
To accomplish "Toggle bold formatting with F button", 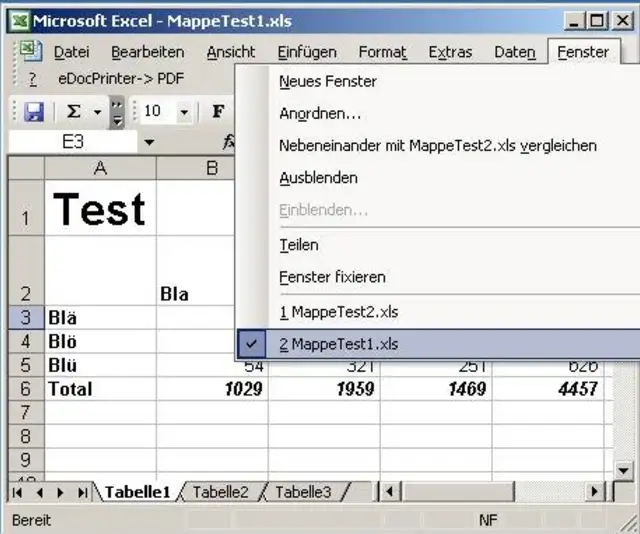I will tap(218, 111).
